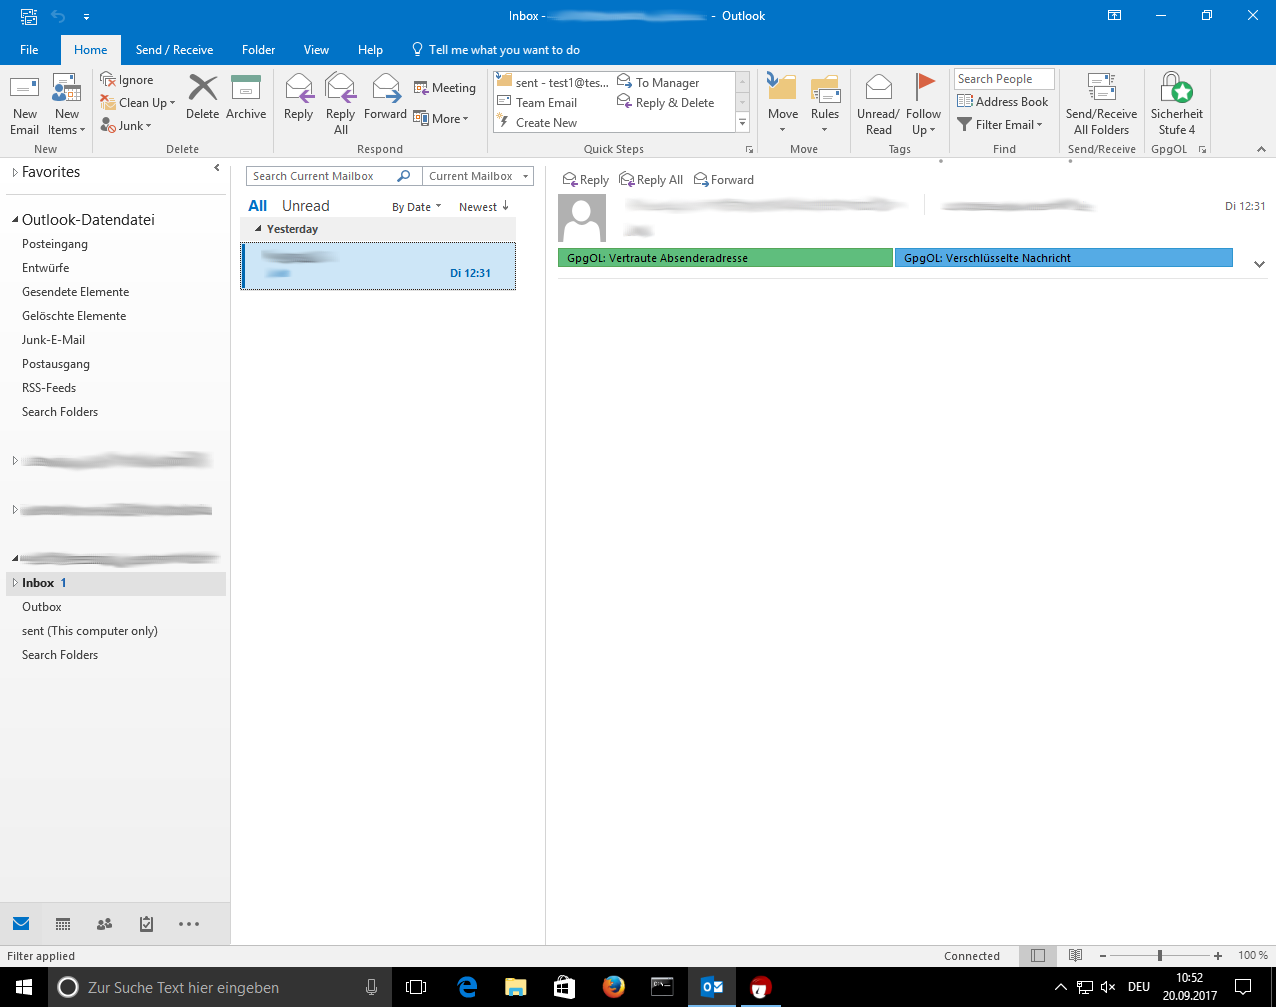This screenshot has width=1276, height=1007.
Task: Open the Follow Up flag menu
Action: click(x=923, y=104)
